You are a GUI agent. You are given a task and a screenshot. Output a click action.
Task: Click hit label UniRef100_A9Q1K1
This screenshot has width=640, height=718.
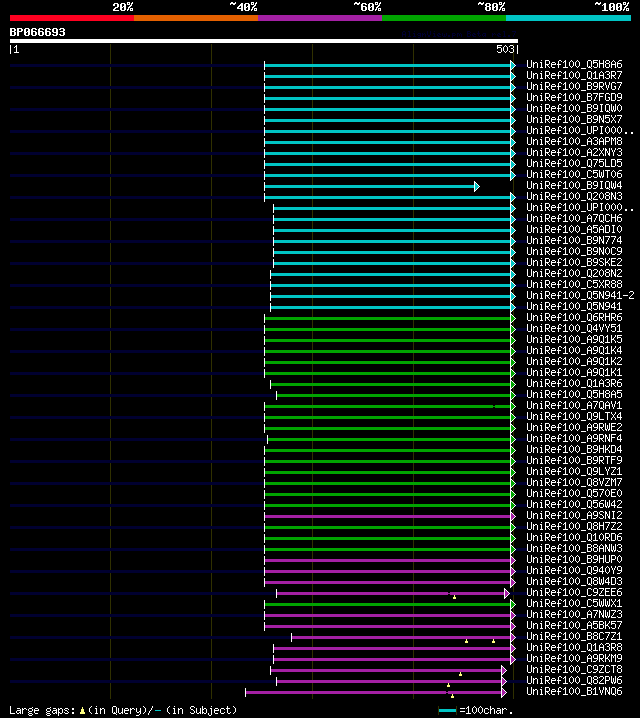point(574,372)
